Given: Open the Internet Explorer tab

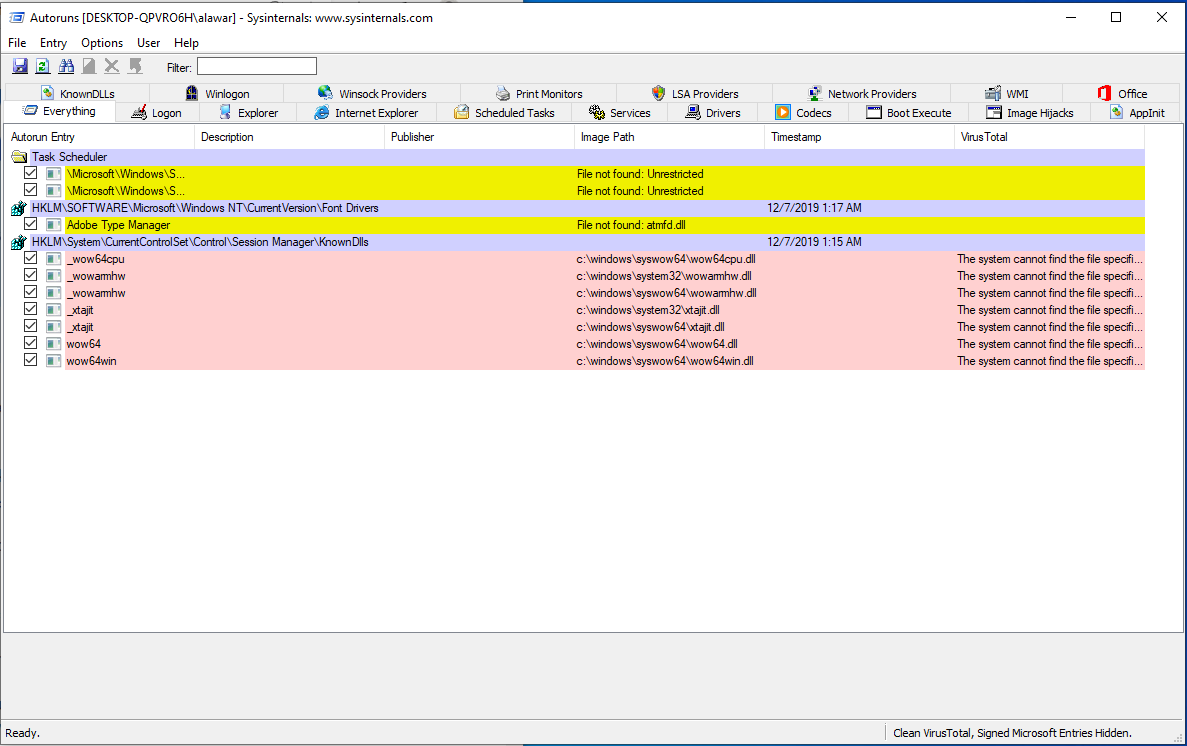Looking at the screenshot, I should (366, 113).
